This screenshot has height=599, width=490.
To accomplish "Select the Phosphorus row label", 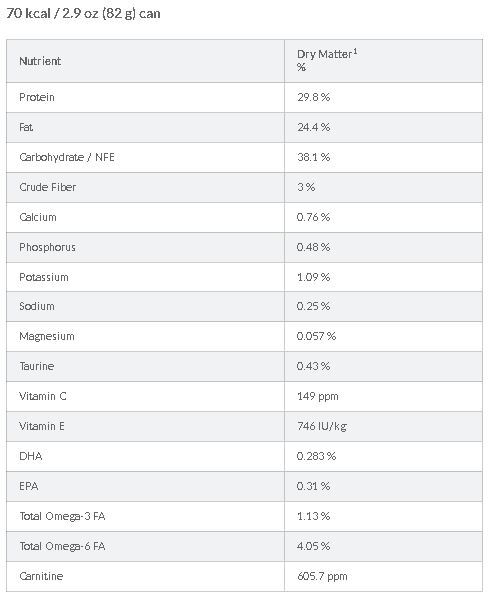I will (x=47, y=248).
